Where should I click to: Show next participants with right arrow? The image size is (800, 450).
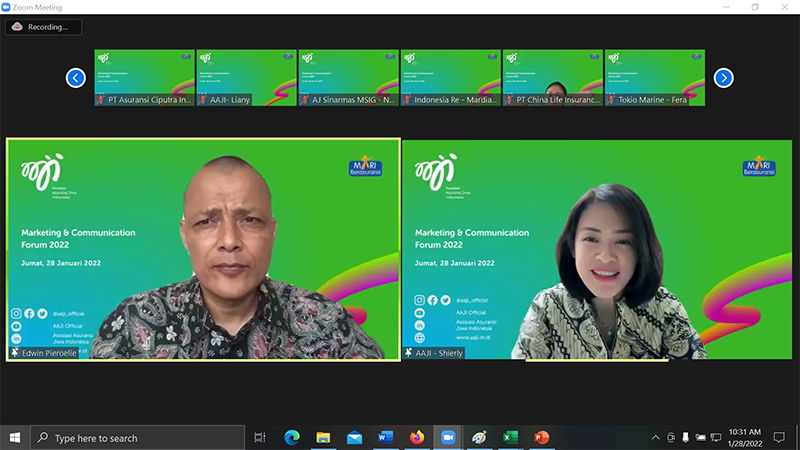click(x=723, y=78)
